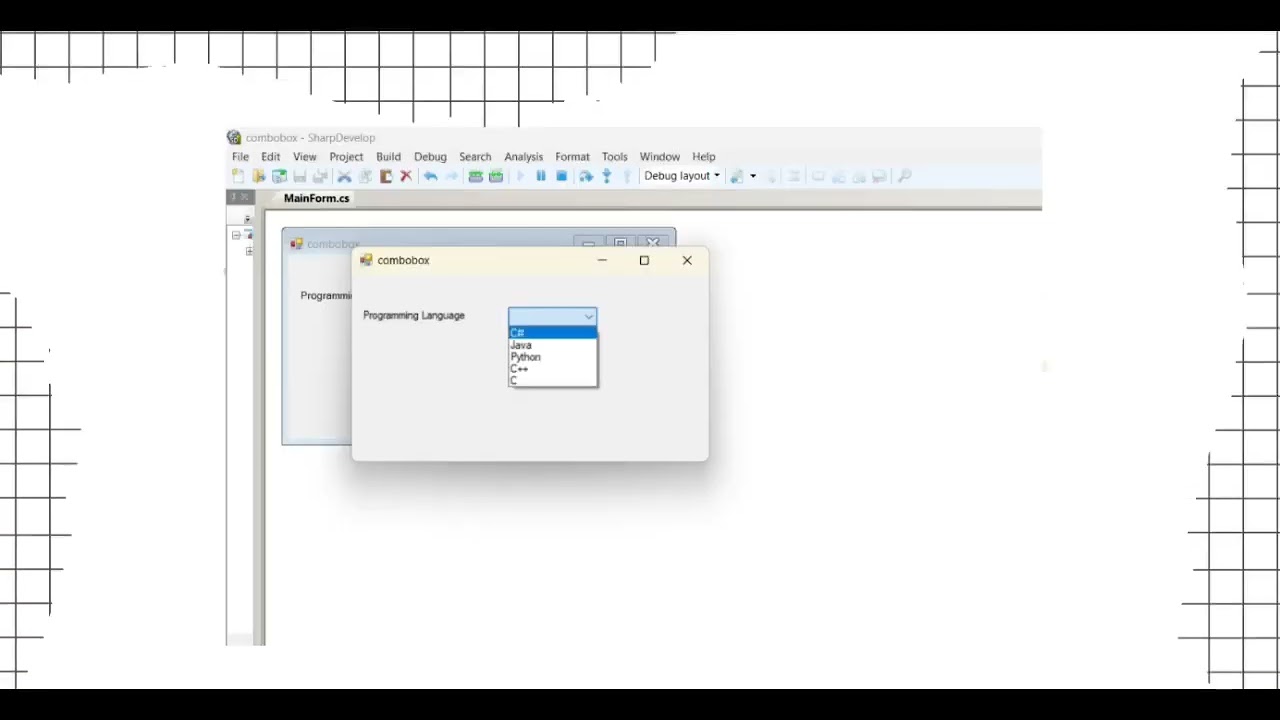This screenshot has height=720, width=1280.
Task: Click the Step Into debug icon
Action: tap(606, 176)
